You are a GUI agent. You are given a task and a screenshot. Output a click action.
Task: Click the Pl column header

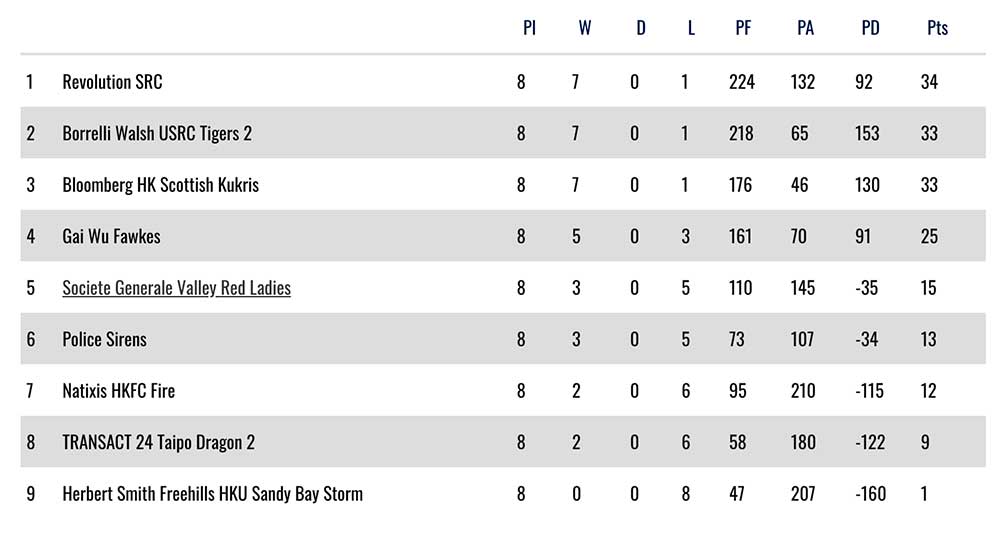(529, 28)
